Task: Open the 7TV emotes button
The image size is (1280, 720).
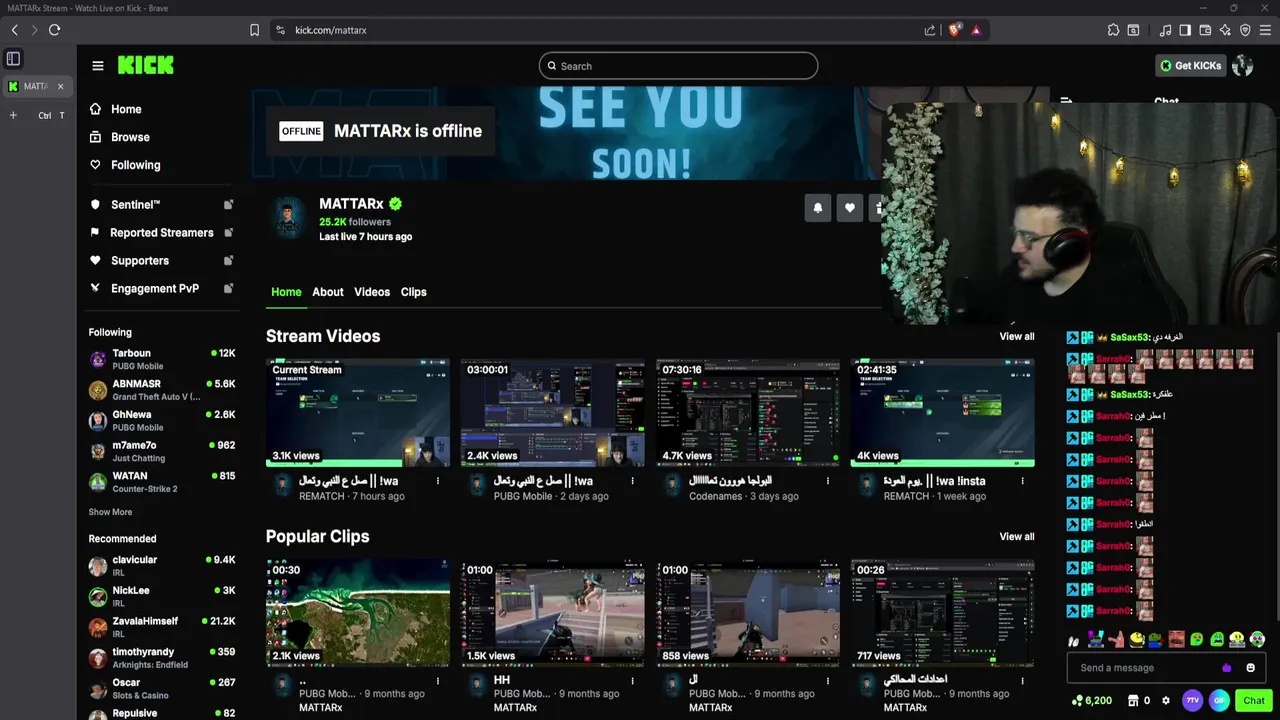Action: (1192, 701)
